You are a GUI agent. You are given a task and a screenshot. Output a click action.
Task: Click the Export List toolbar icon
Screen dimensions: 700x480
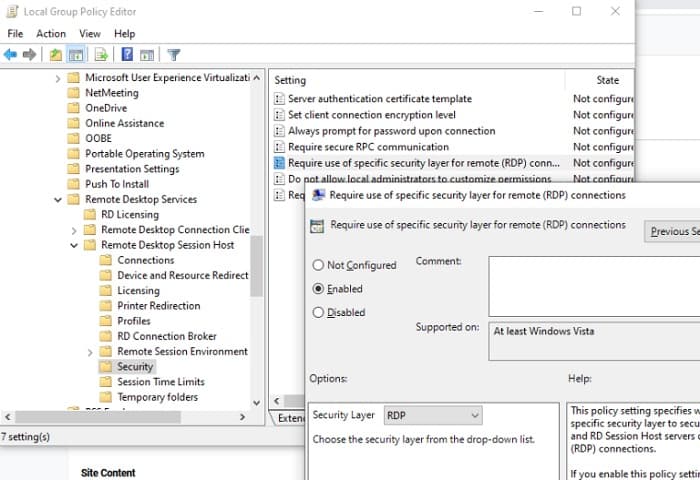(101, 55)
